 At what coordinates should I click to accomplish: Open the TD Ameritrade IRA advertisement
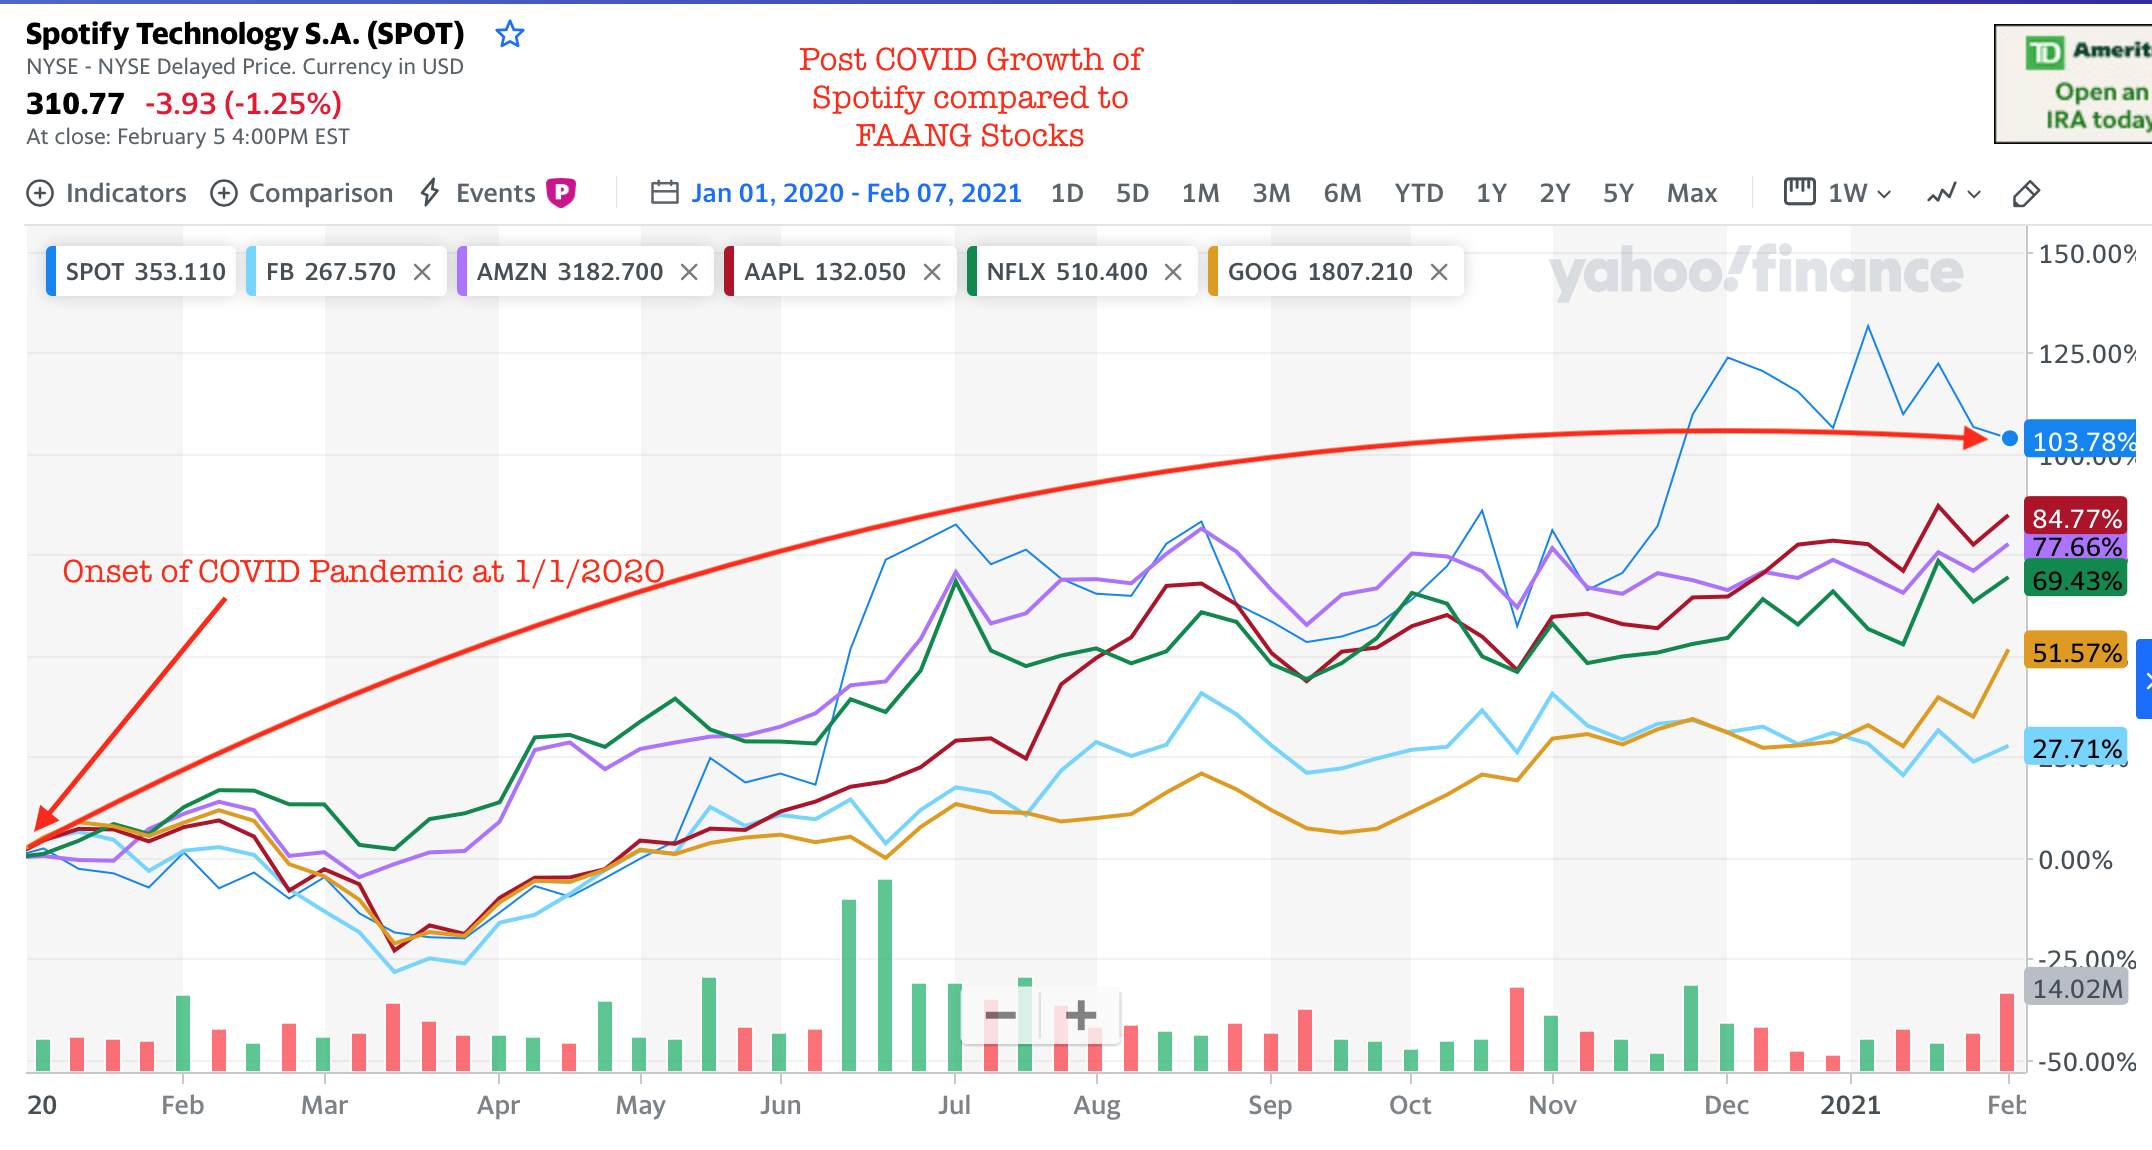coord(2074,85)
